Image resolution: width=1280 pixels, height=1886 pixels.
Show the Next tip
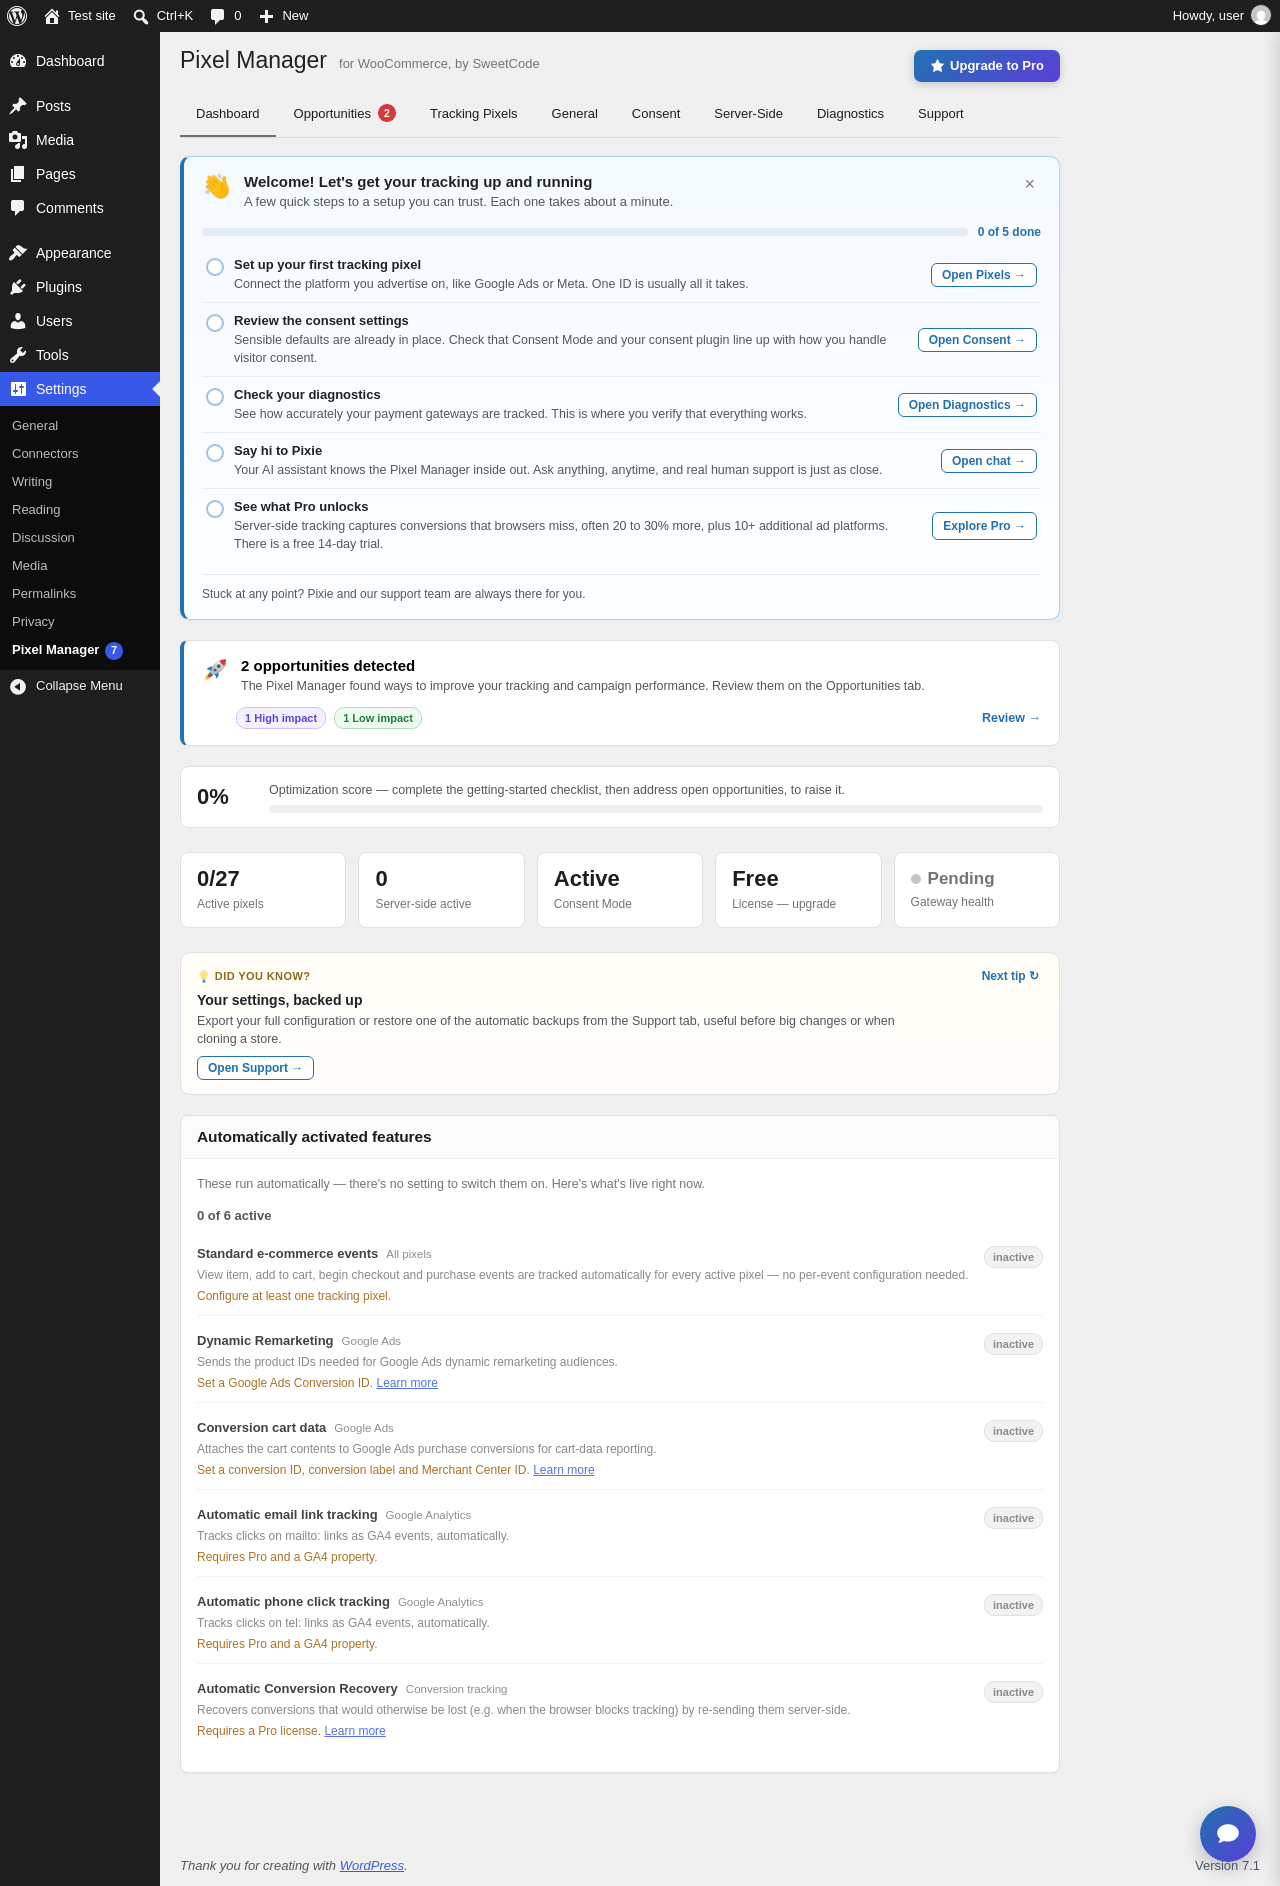[1010, 976]
